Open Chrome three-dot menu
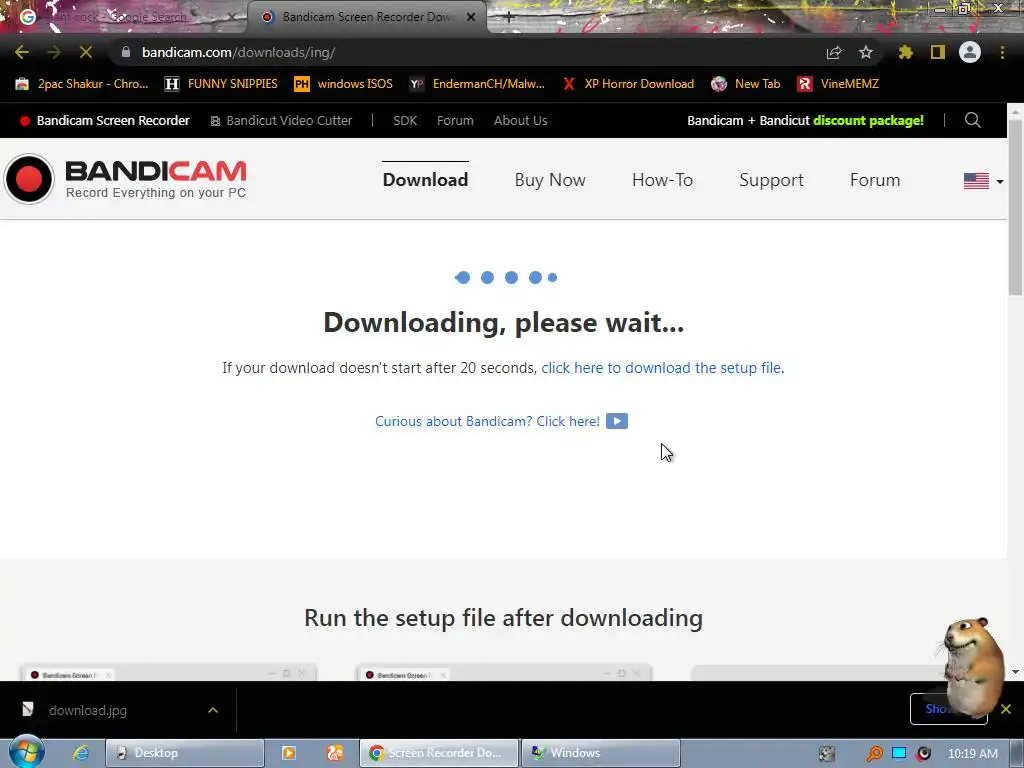 pyautogui.click(x=1002, y=52)
